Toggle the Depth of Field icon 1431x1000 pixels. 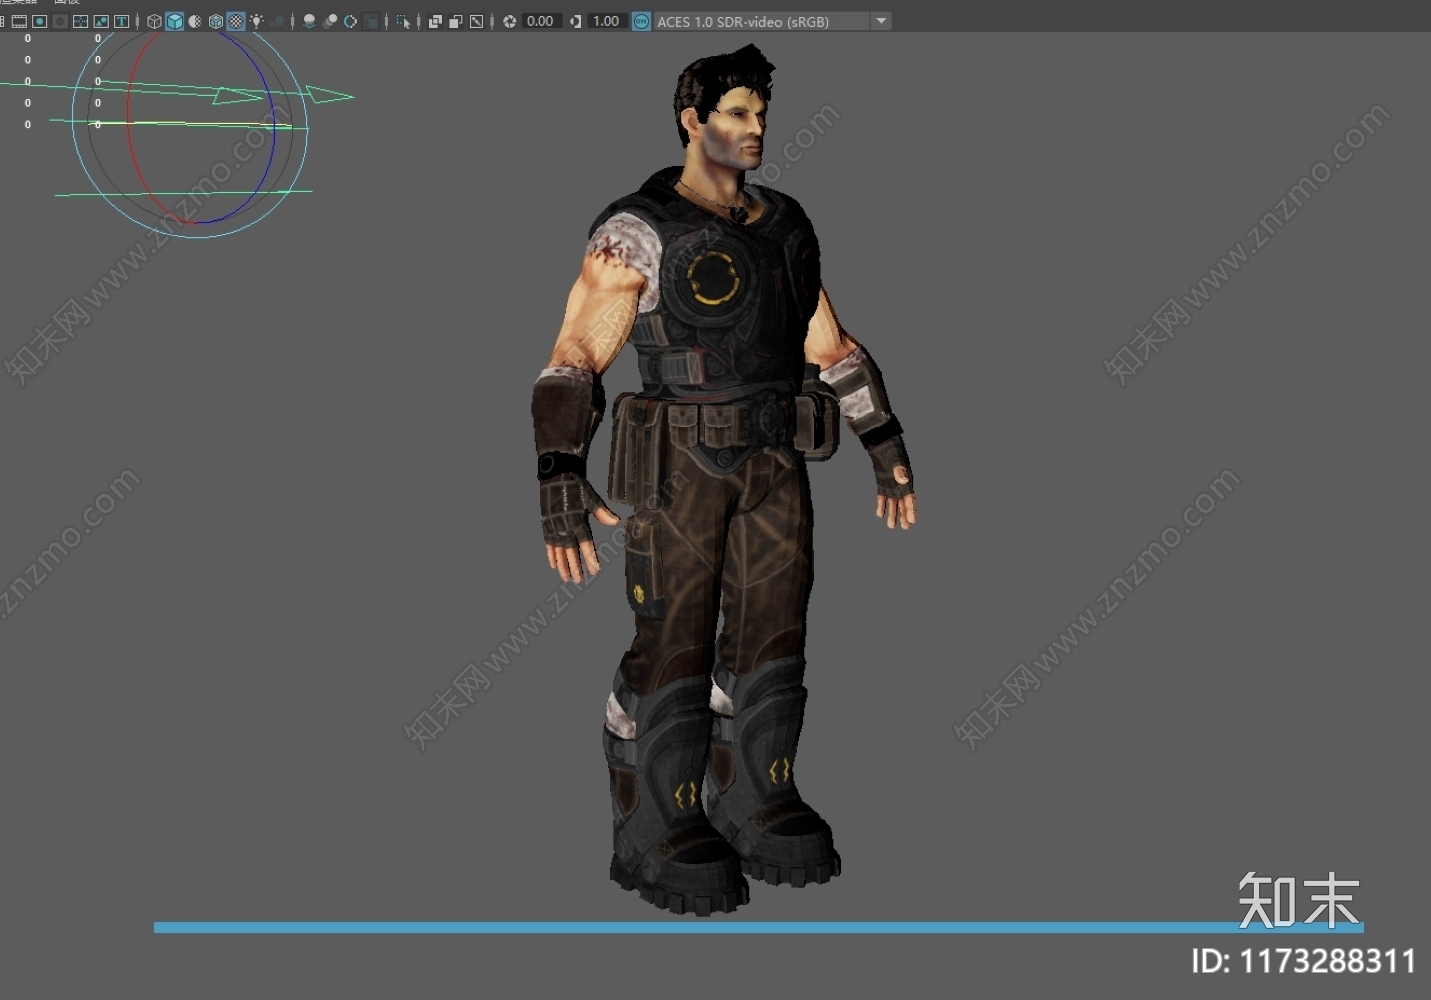[x=371, y=21]
